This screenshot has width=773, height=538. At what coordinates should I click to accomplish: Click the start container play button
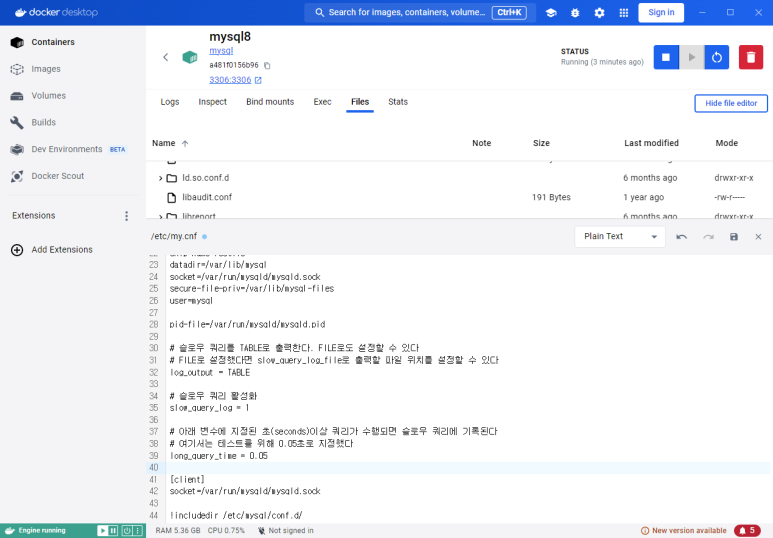692,57
